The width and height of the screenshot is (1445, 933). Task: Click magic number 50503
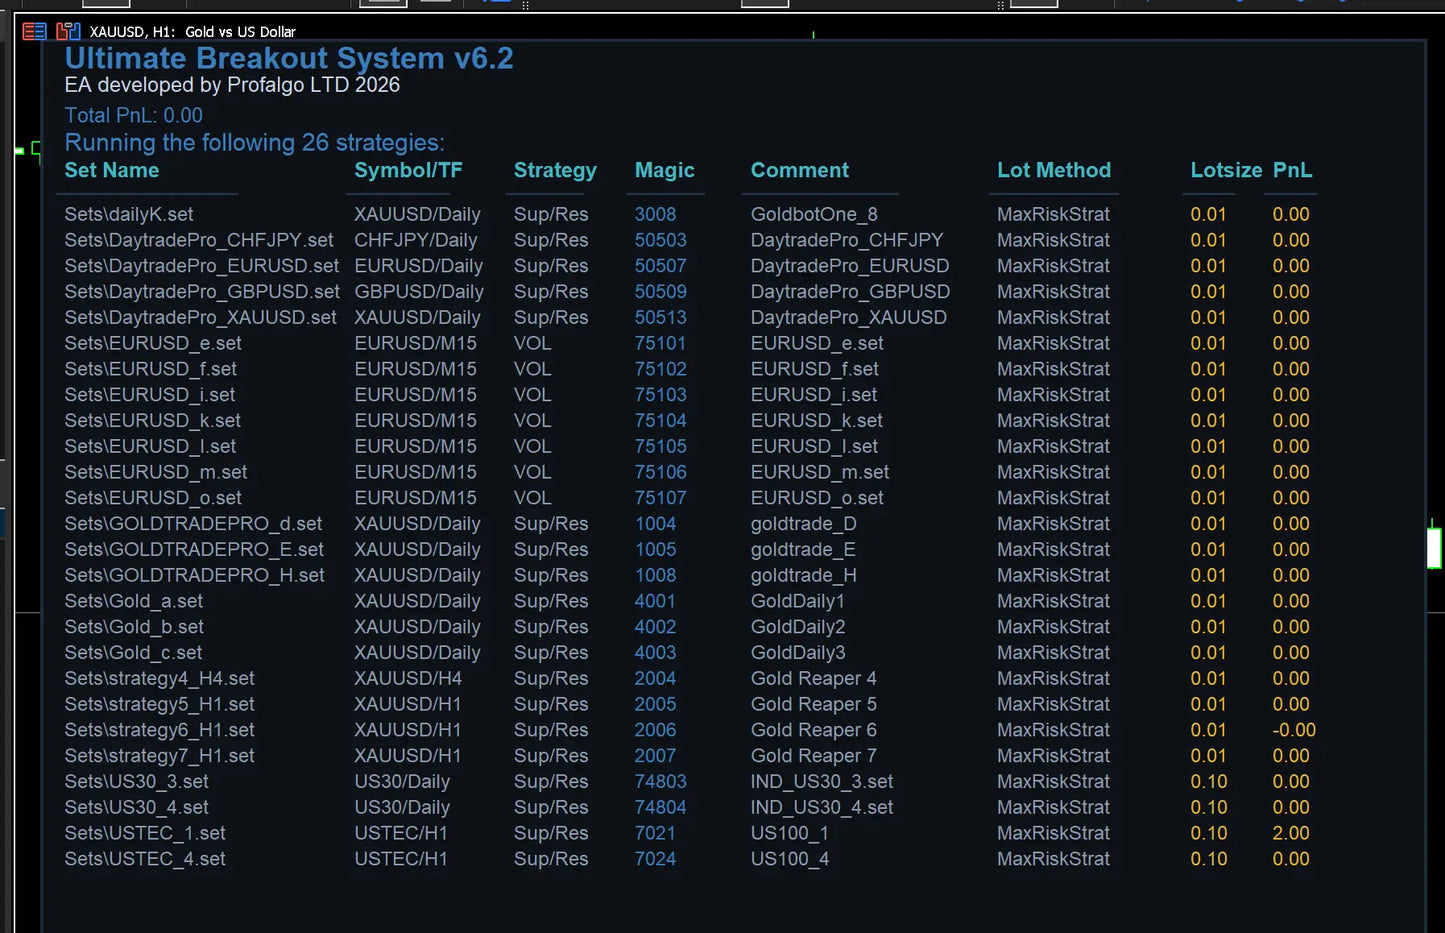pyautogui.click(x=661, y=240)
